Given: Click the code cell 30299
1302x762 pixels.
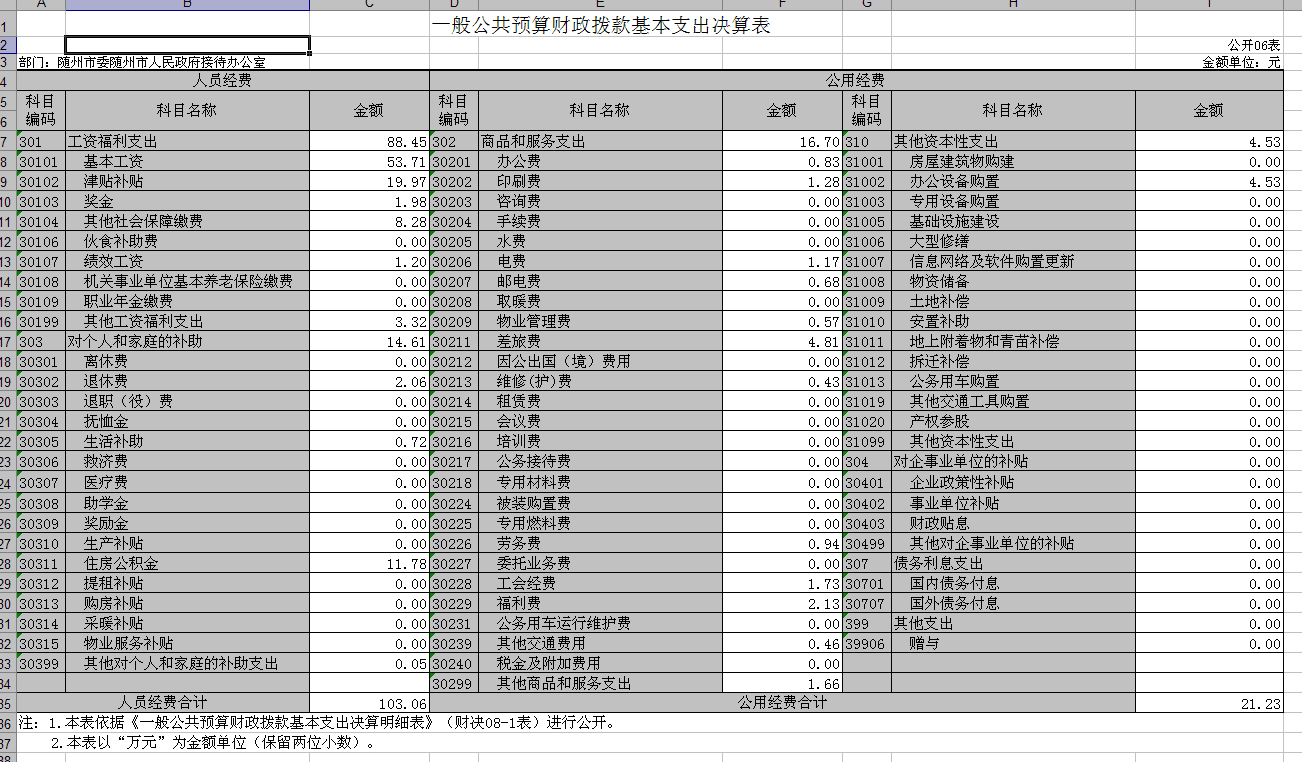Looking at the screenshot, I should (x=453, y=683).
